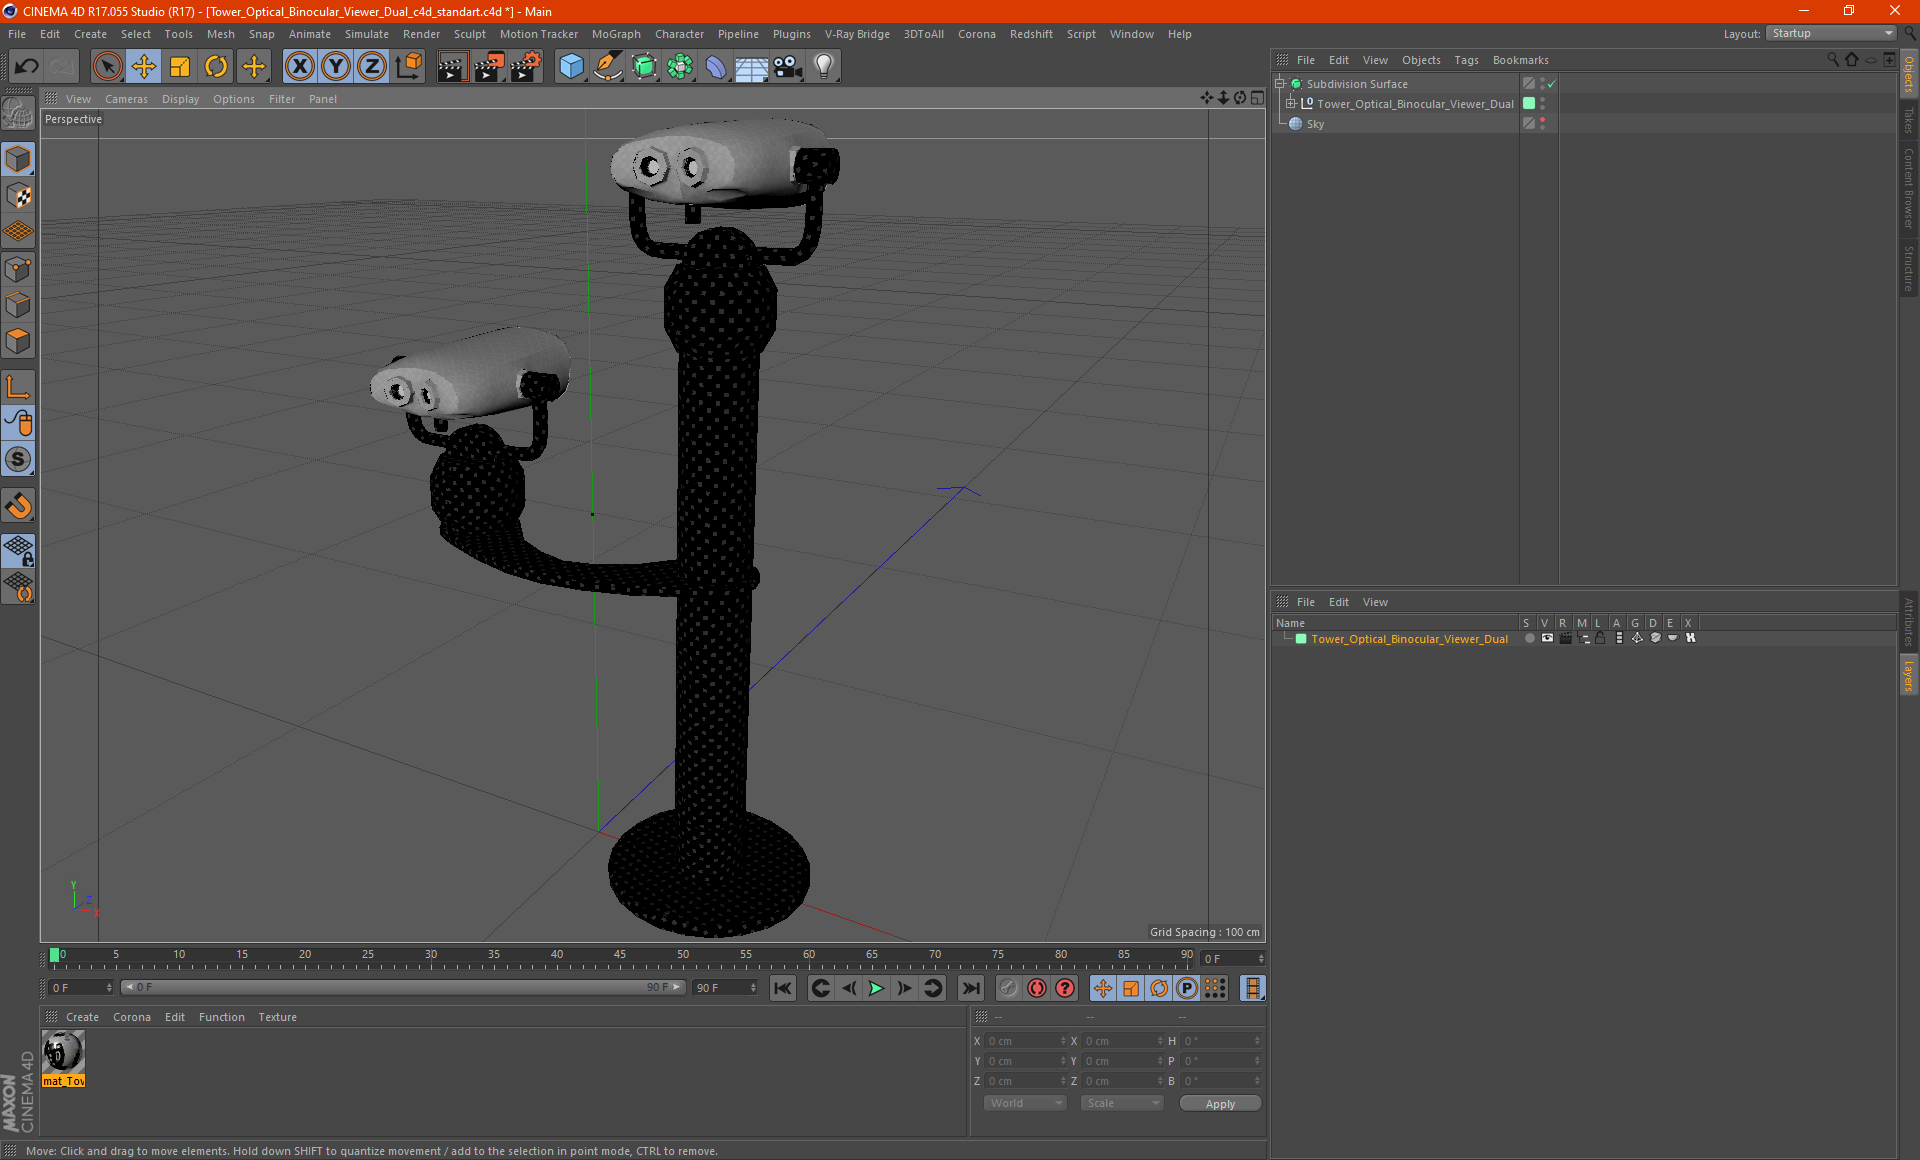
Task: Open the Deformer bend icon
Action: click(716, 67)
